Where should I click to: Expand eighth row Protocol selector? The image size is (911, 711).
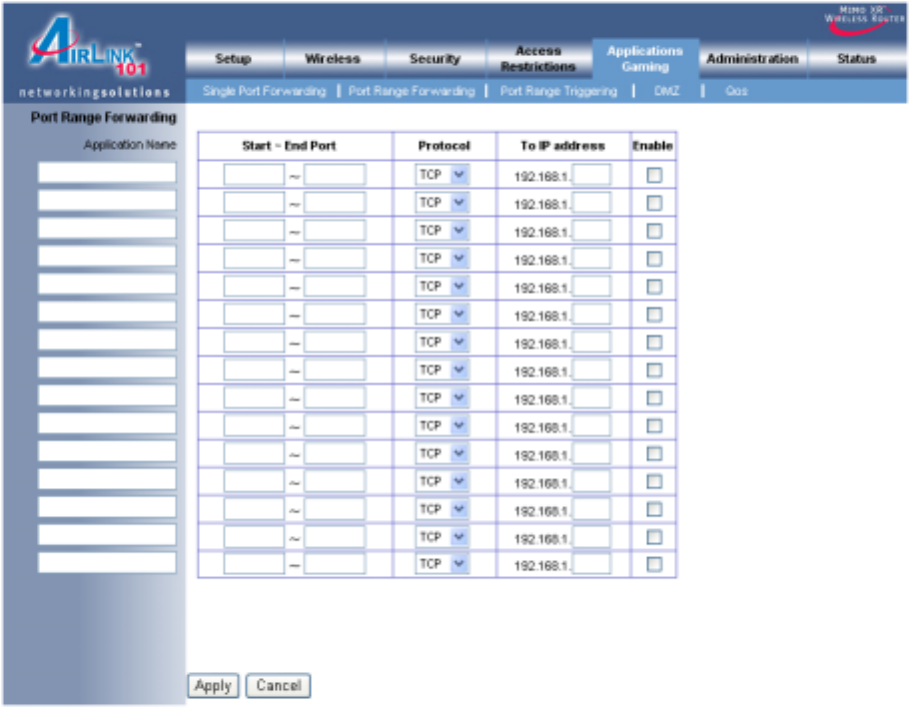click(x=442, y=369)
